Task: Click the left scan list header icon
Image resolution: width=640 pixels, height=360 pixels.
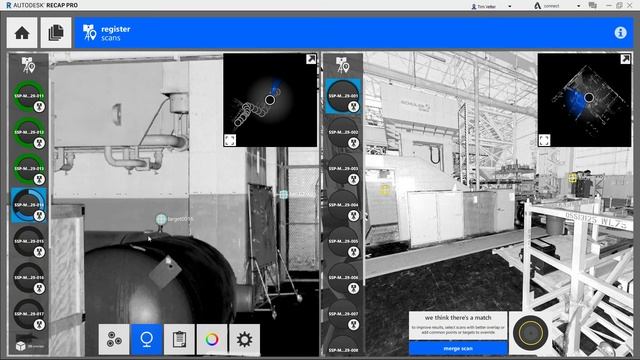Action: tap(28, 65)
